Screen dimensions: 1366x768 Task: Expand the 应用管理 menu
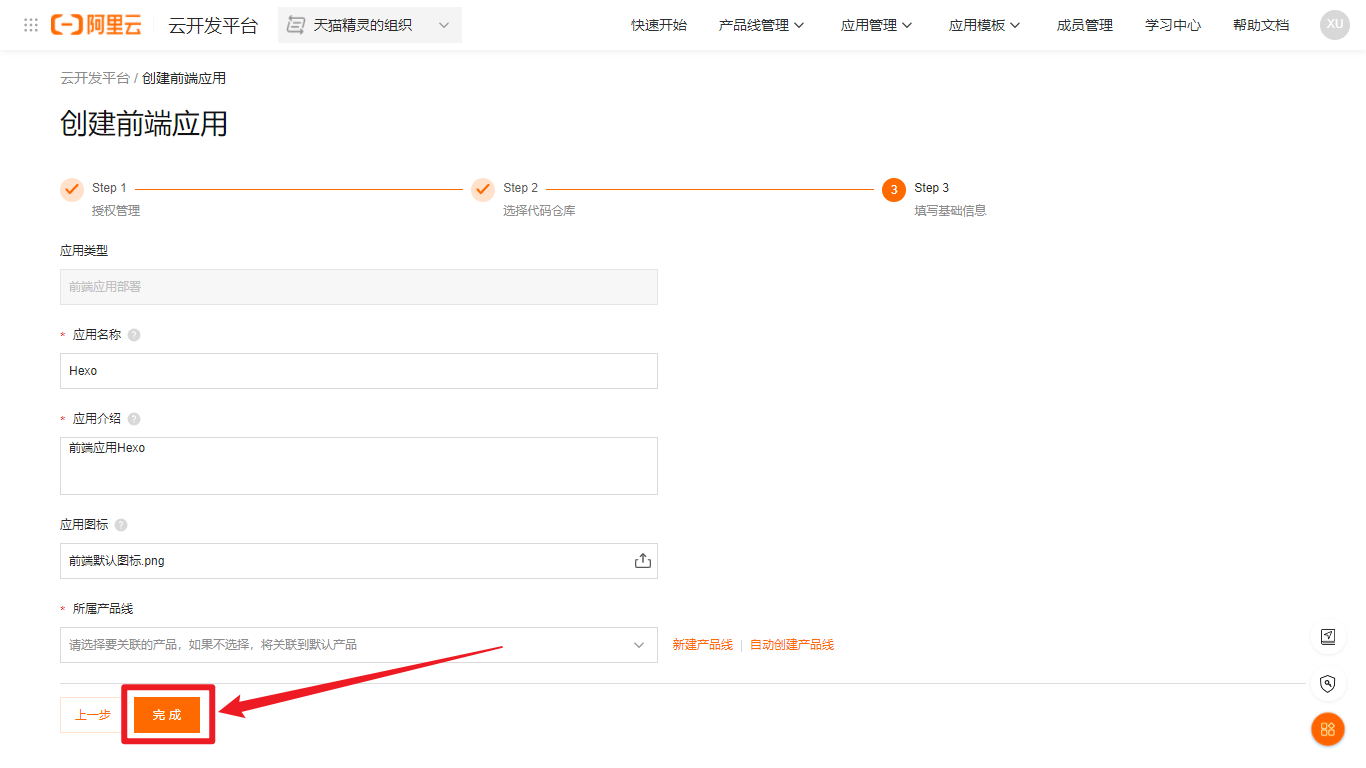tap(876, 25)
